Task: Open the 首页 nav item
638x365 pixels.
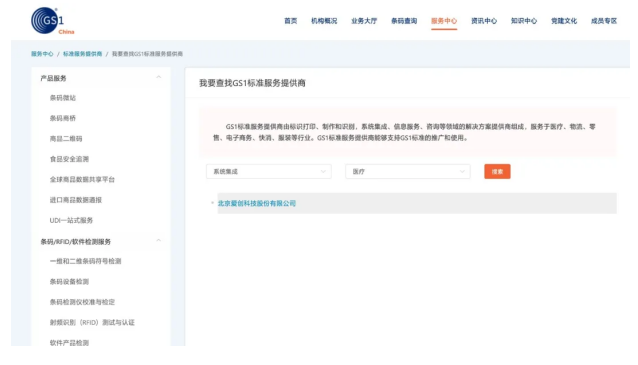Action: click(x=291, y=21)
